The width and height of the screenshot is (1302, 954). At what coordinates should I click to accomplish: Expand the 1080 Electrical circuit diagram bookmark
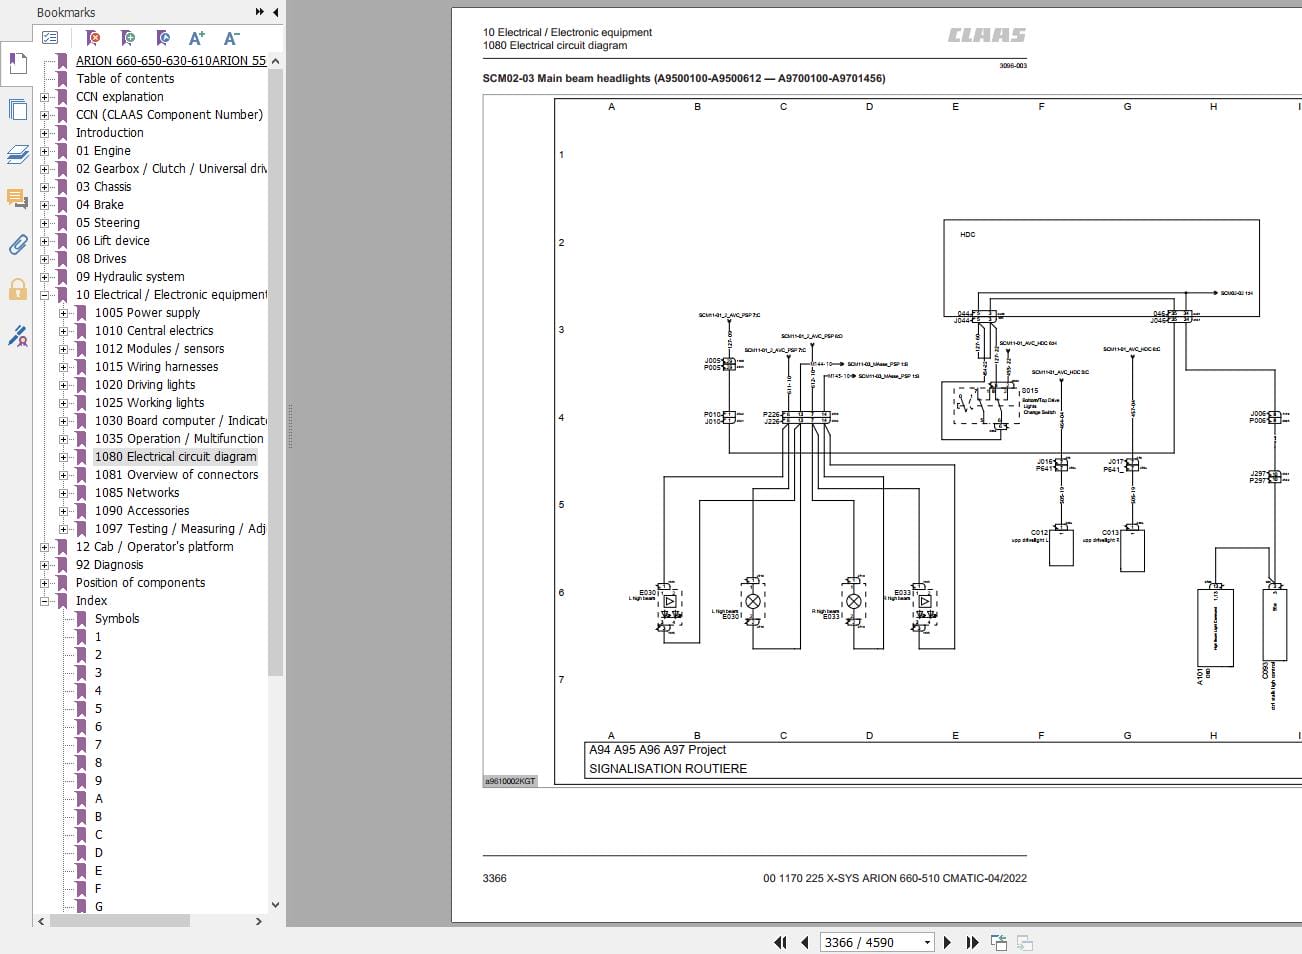click(x=63, y=457)
